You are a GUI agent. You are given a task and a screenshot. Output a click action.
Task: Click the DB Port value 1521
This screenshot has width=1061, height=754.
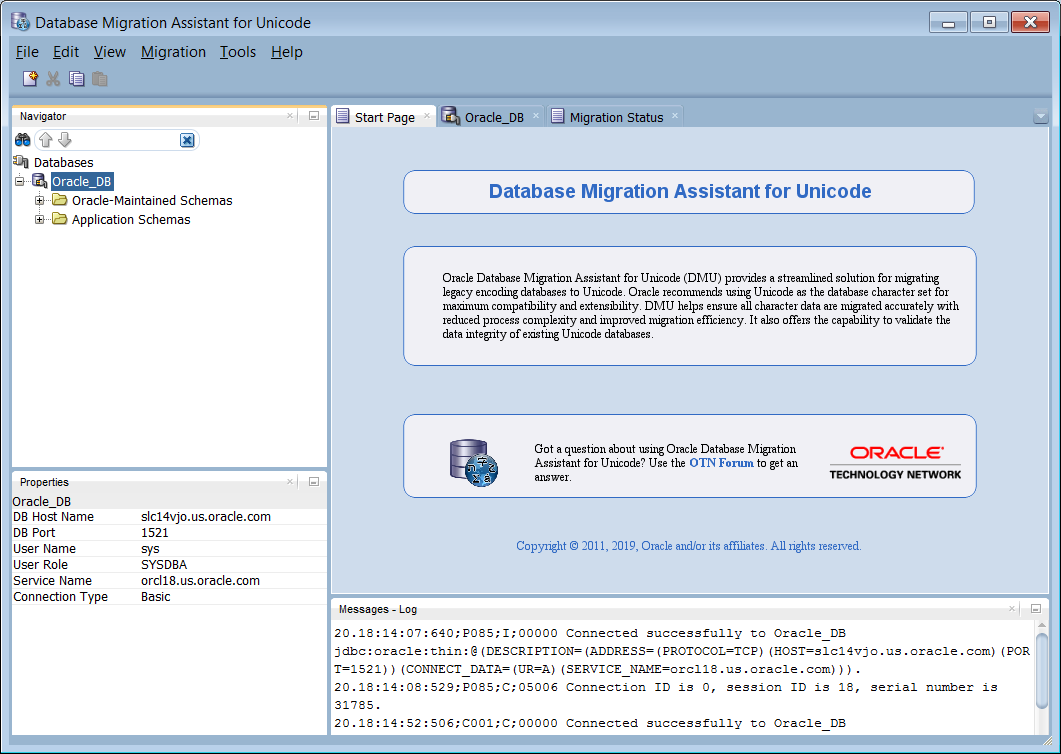pos(154,533)
